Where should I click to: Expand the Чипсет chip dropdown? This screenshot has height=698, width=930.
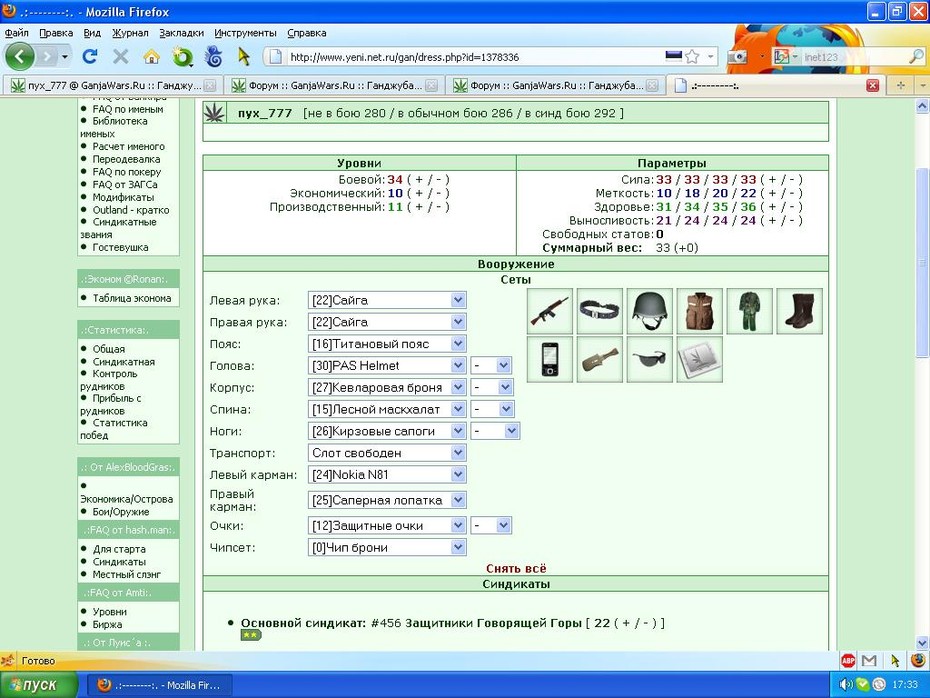(x=387, y=547)
